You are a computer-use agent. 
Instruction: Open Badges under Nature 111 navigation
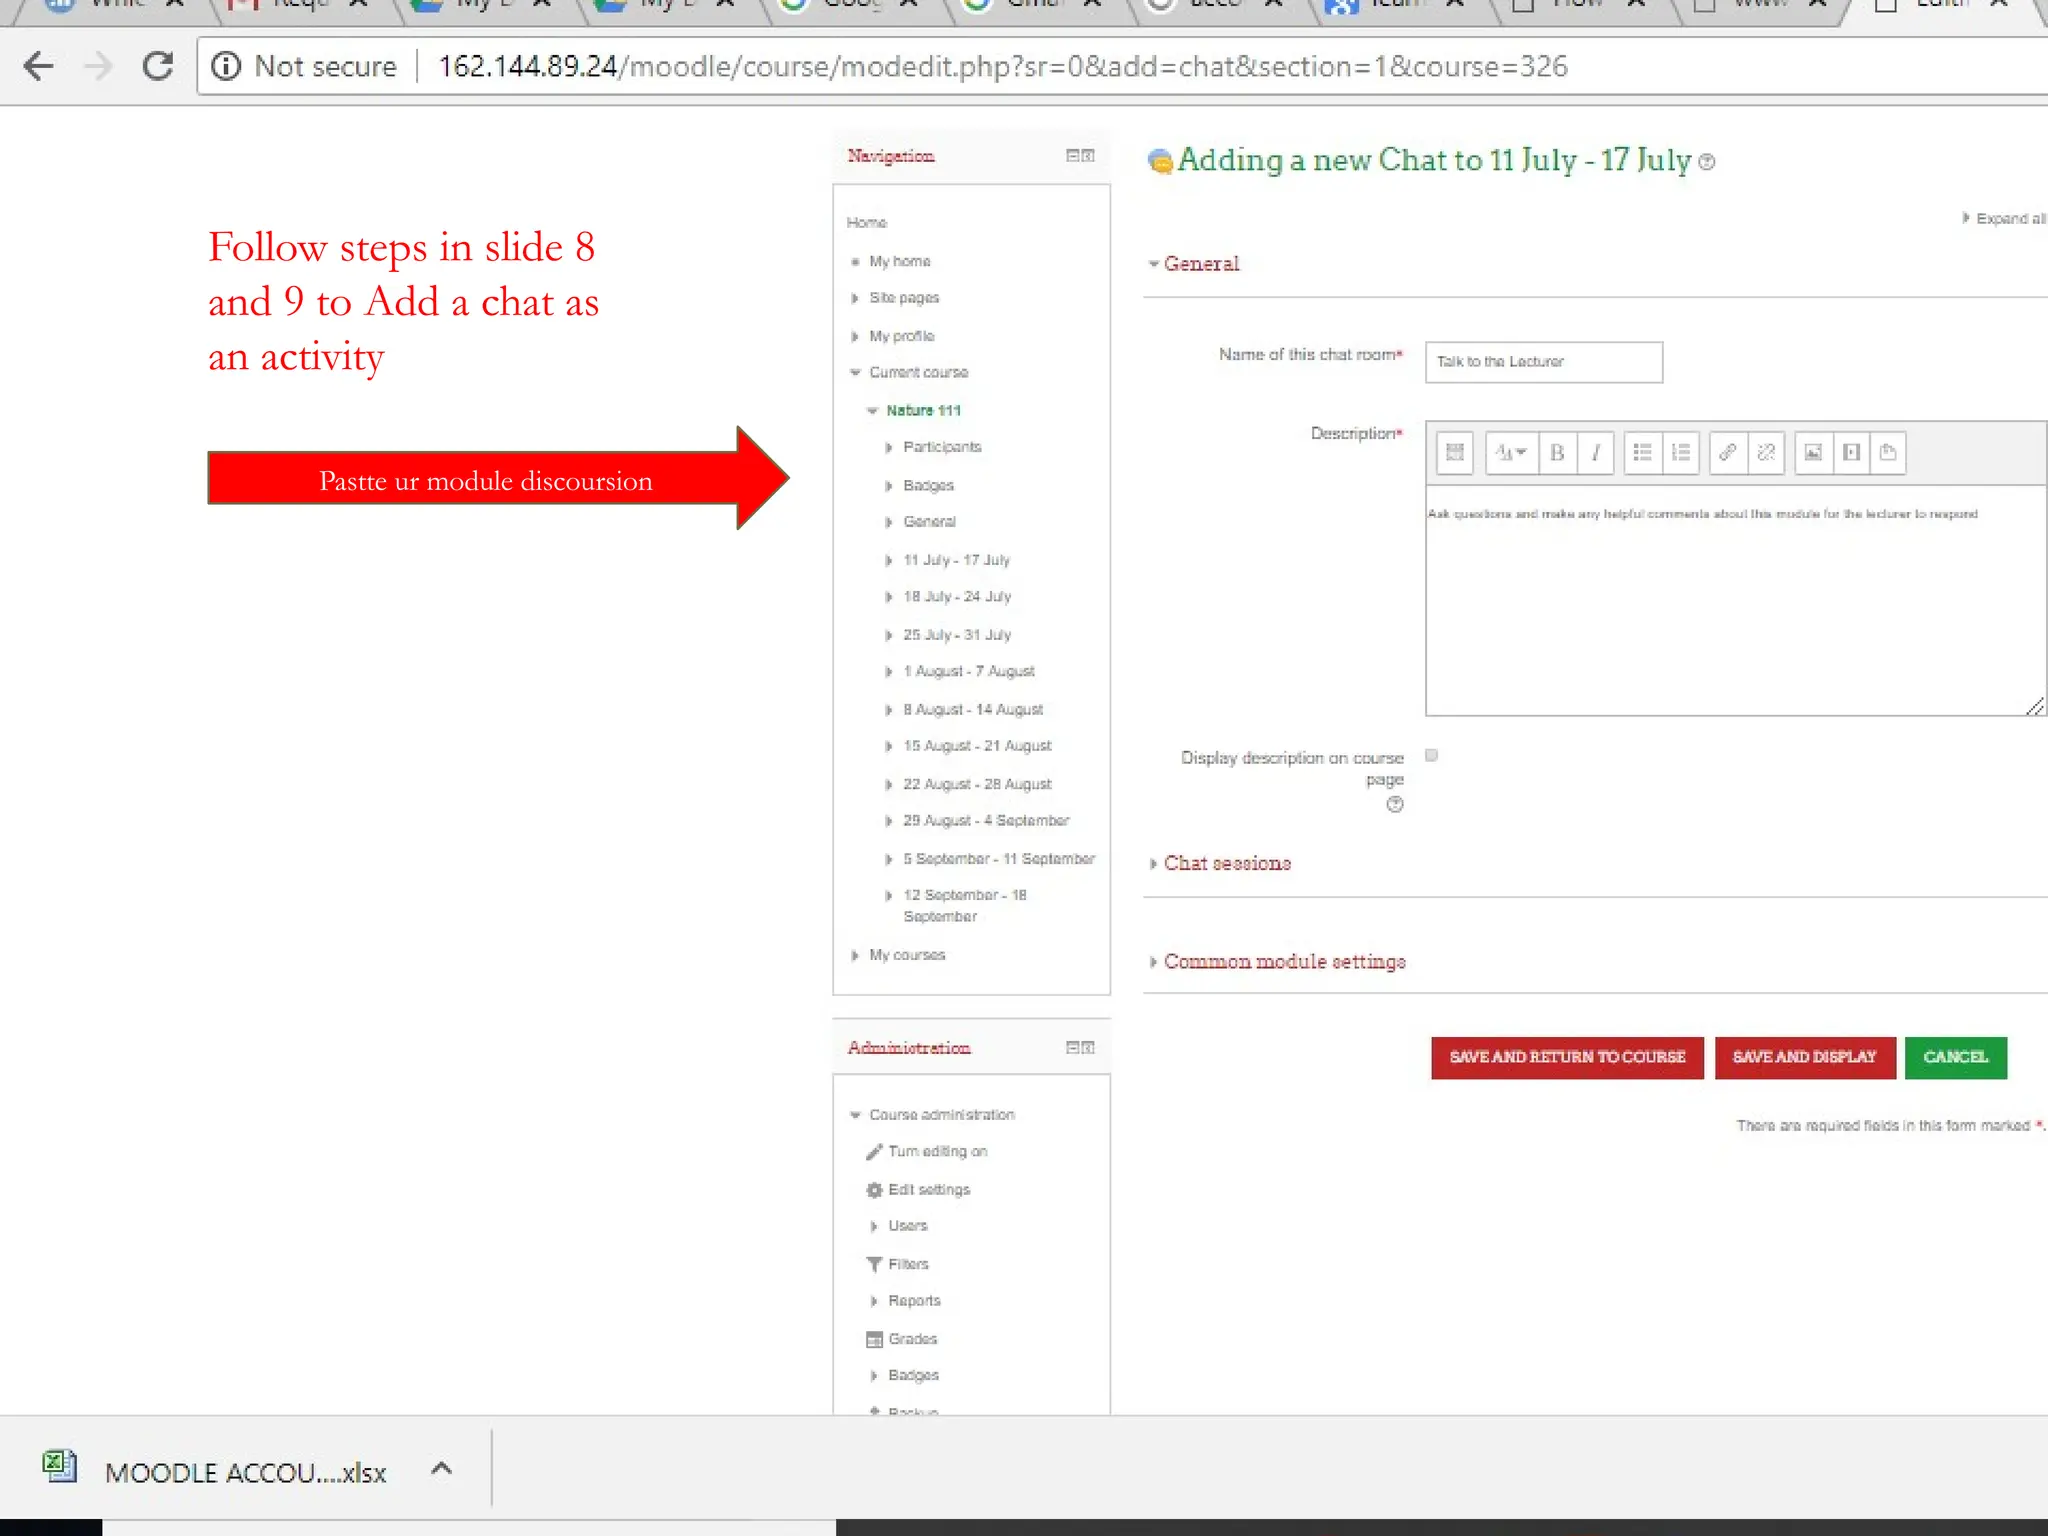click(x=928, y=486)
